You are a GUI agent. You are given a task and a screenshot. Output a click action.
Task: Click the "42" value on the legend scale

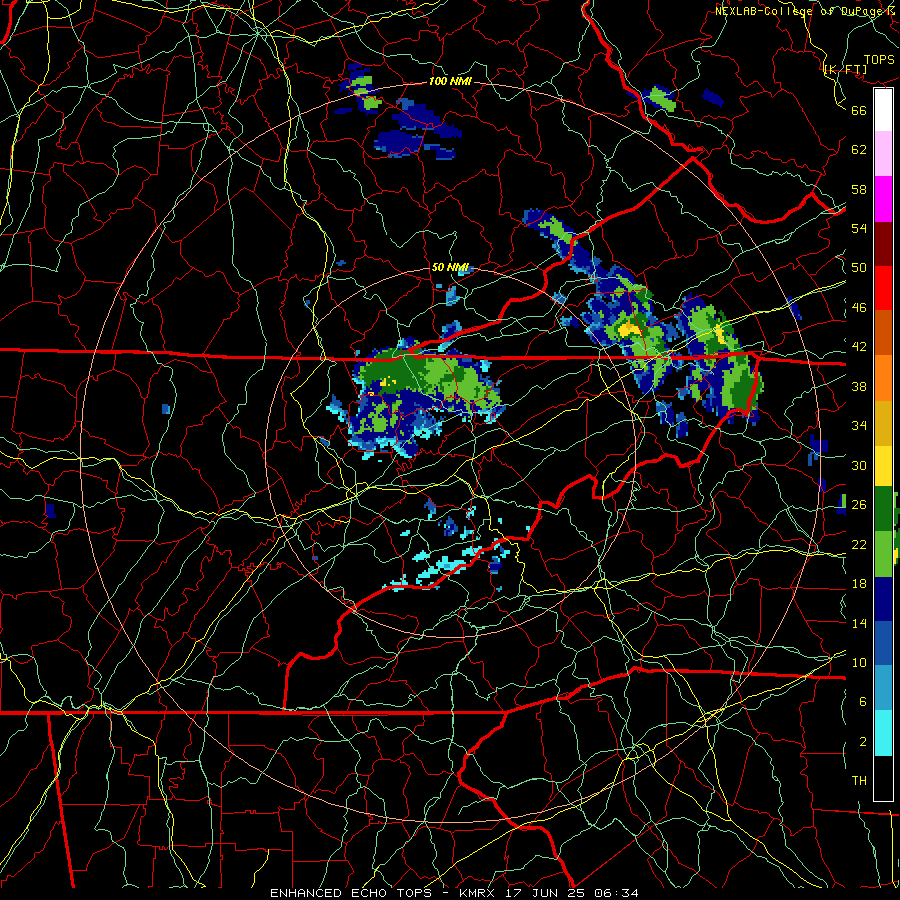pos(859,347)
